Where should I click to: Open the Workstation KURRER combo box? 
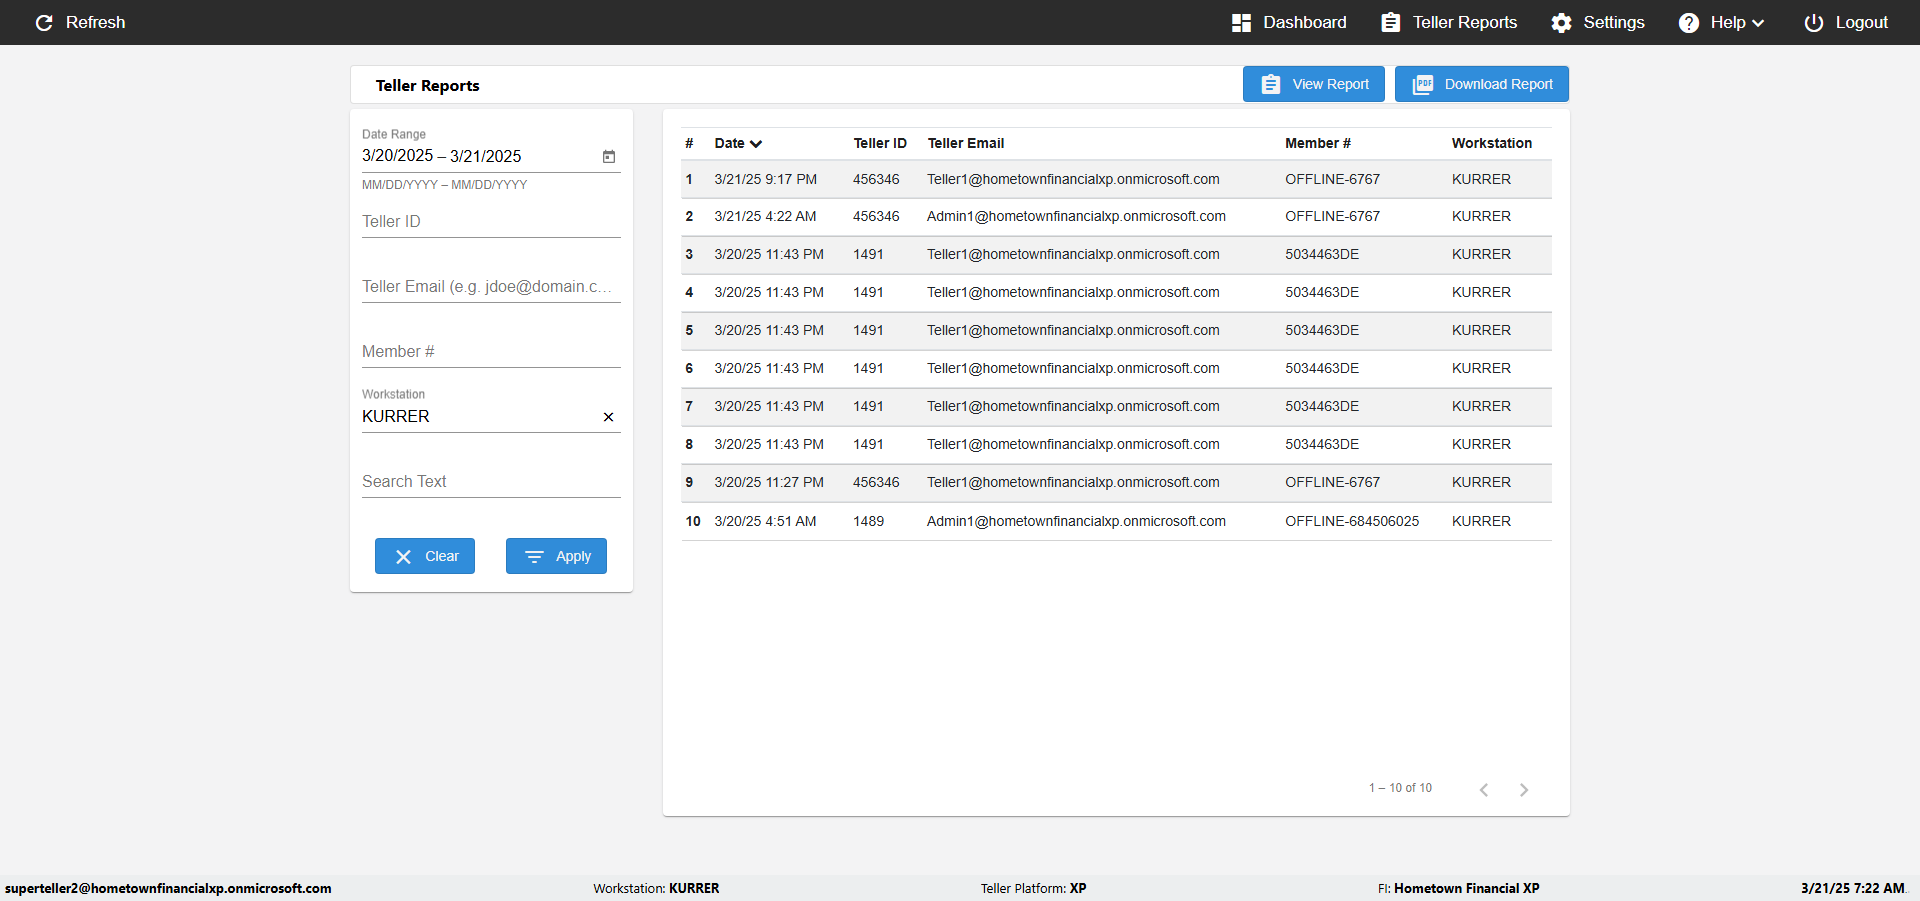[491, 416]
